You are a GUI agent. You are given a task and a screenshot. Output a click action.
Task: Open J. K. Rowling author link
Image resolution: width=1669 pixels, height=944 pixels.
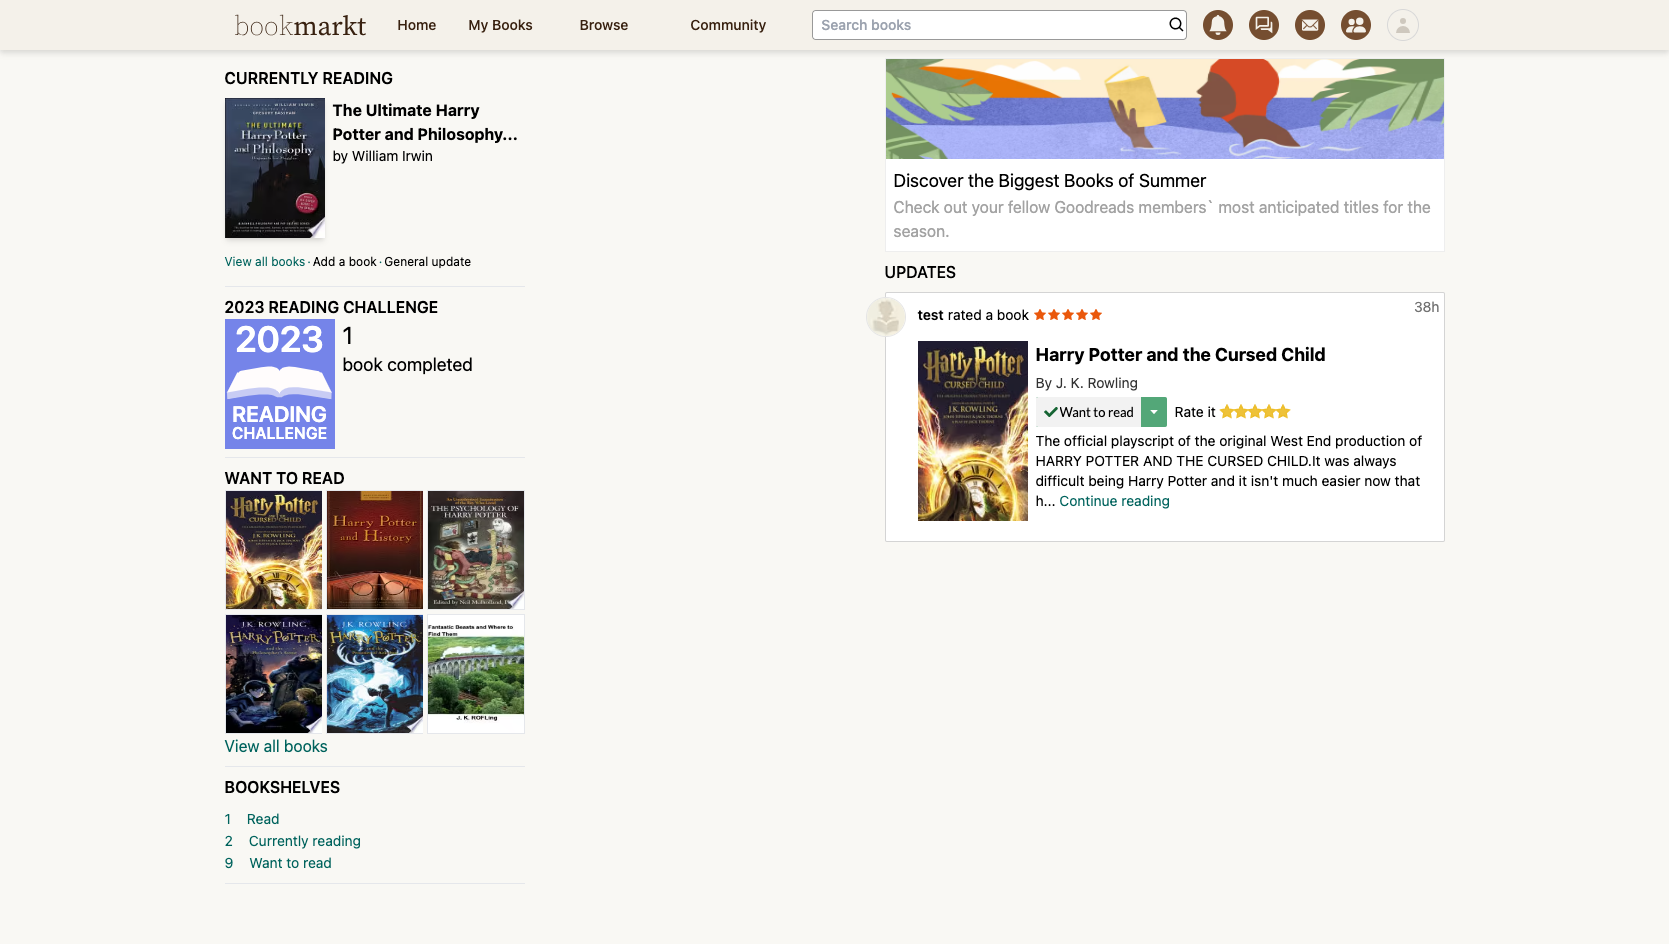[x=1096, y=383]
